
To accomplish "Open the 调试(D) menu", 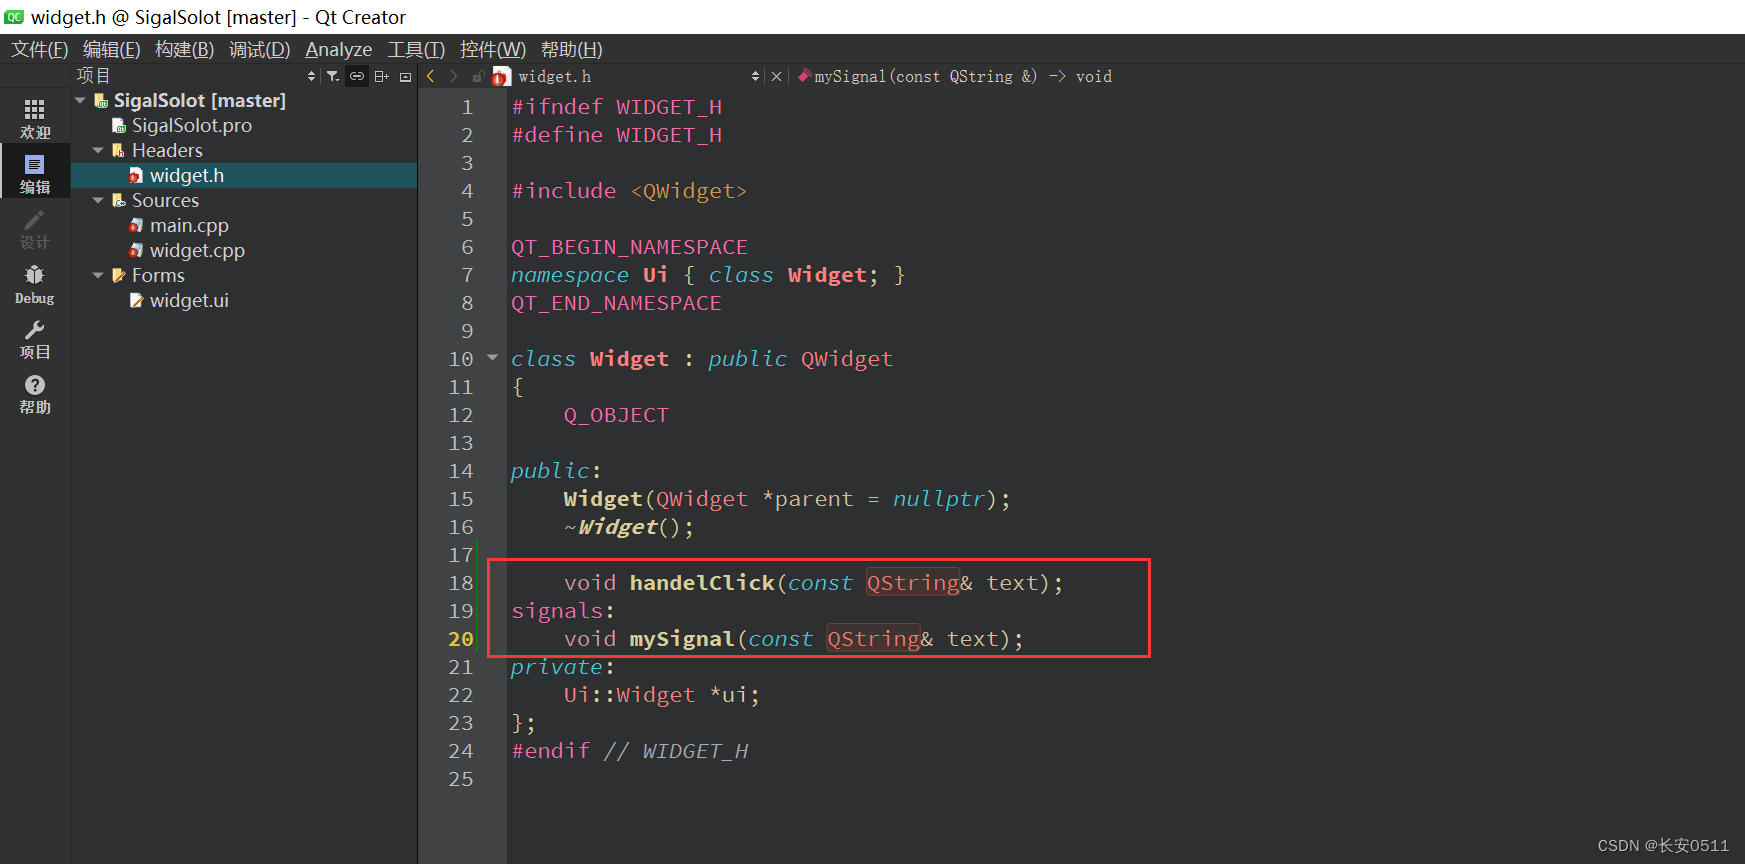I will coord(259,49).
